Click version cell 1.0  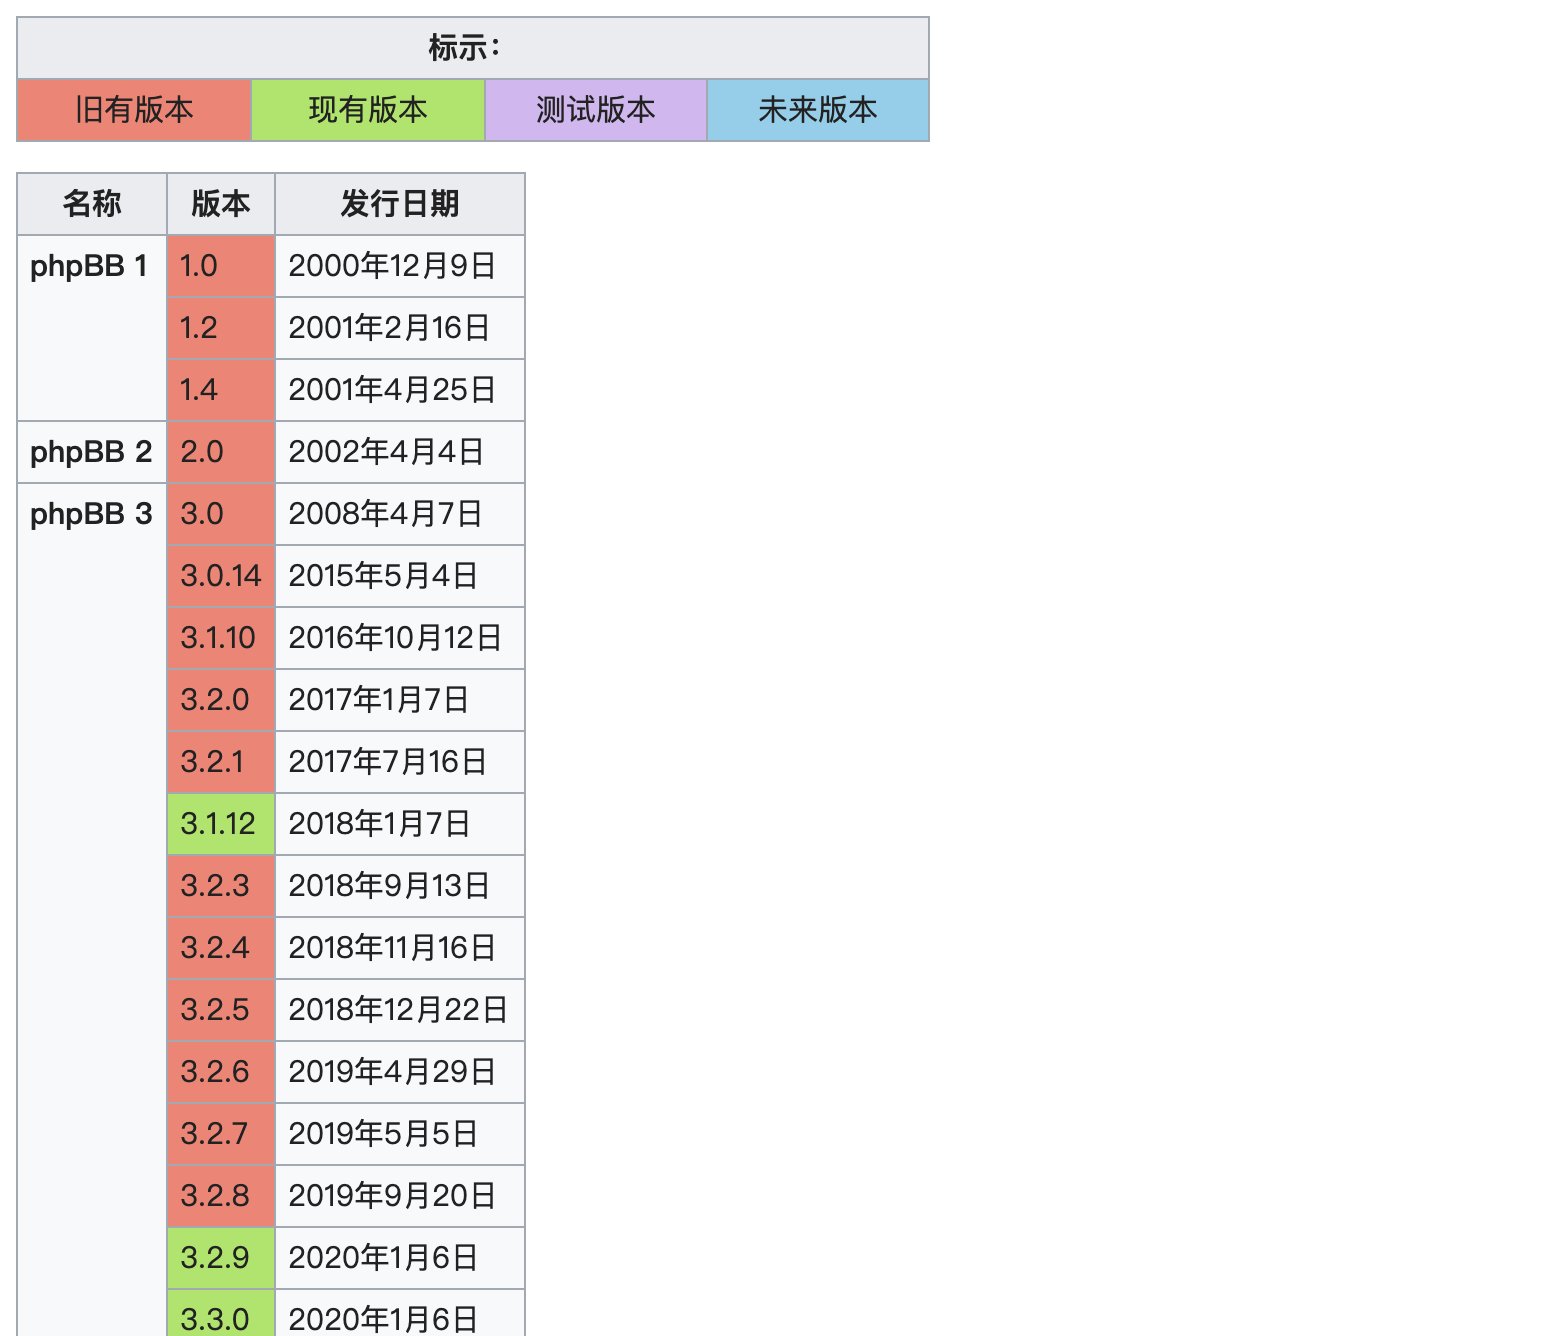click(x=221, y=266)
